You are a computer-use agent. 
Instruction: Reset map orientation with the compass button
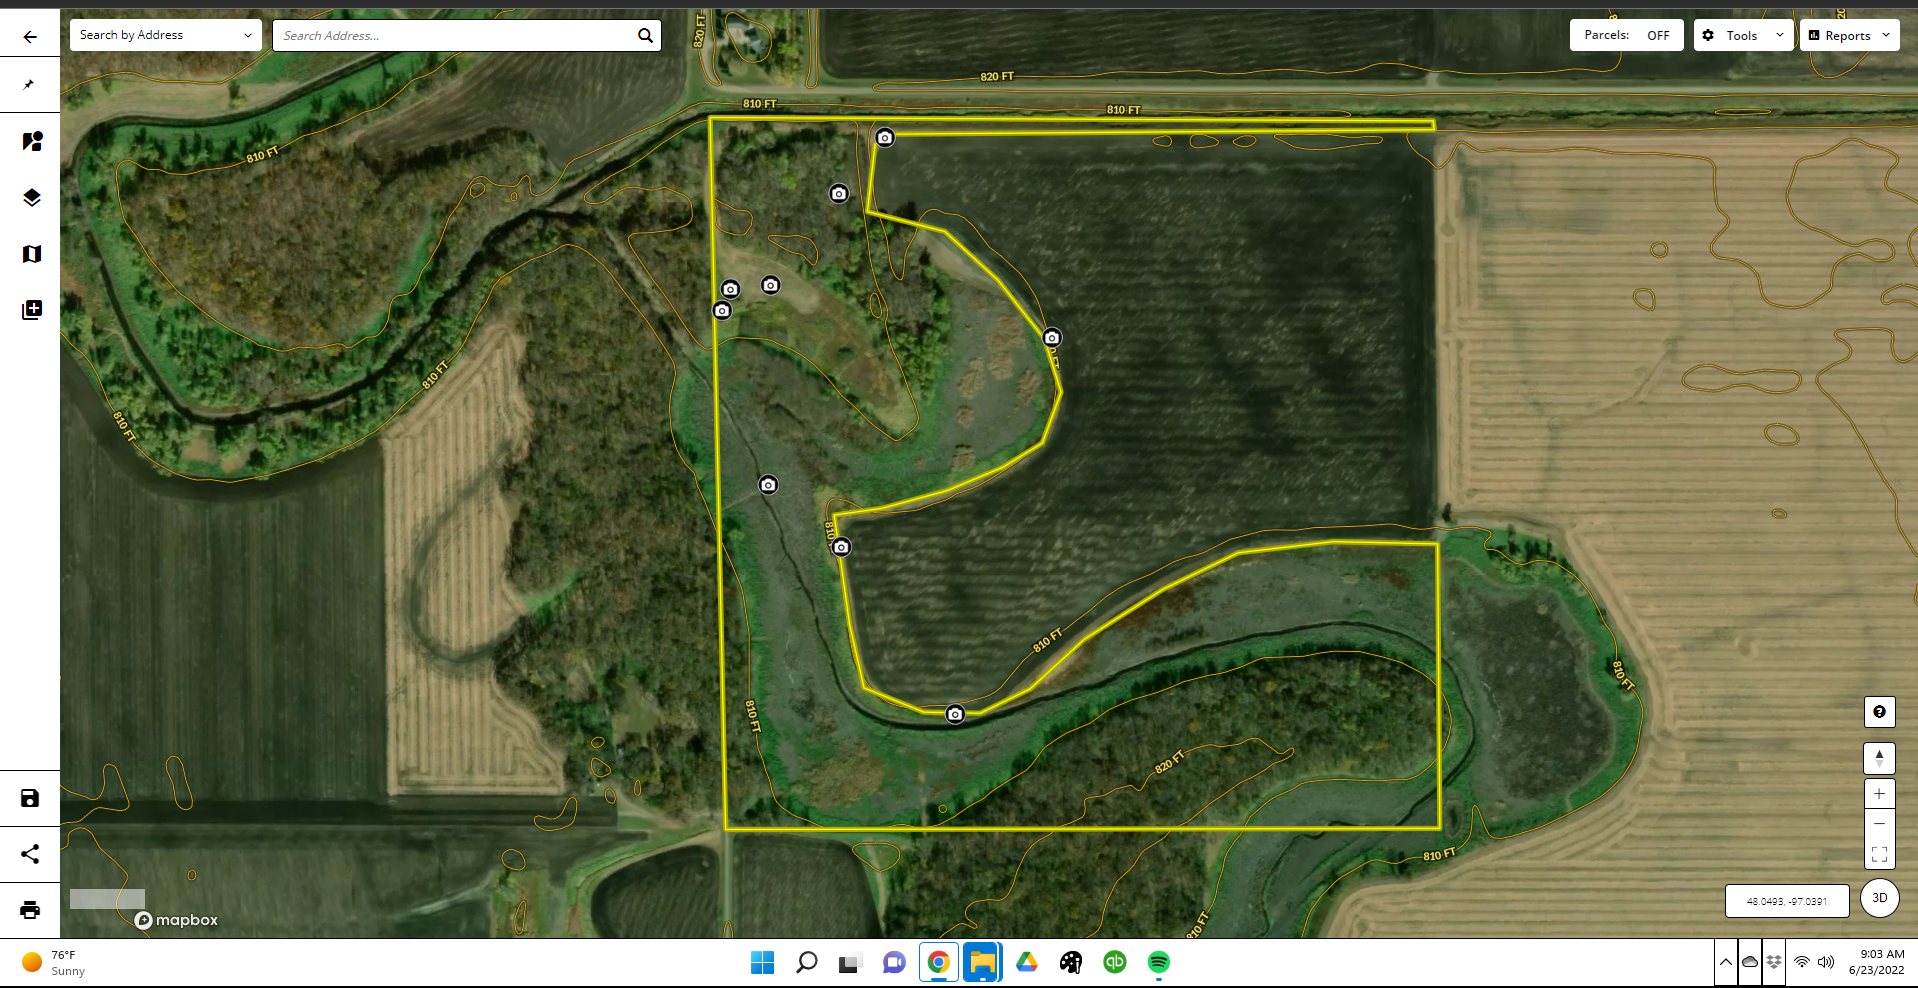pyautogui.click(x=1879, y=758)
